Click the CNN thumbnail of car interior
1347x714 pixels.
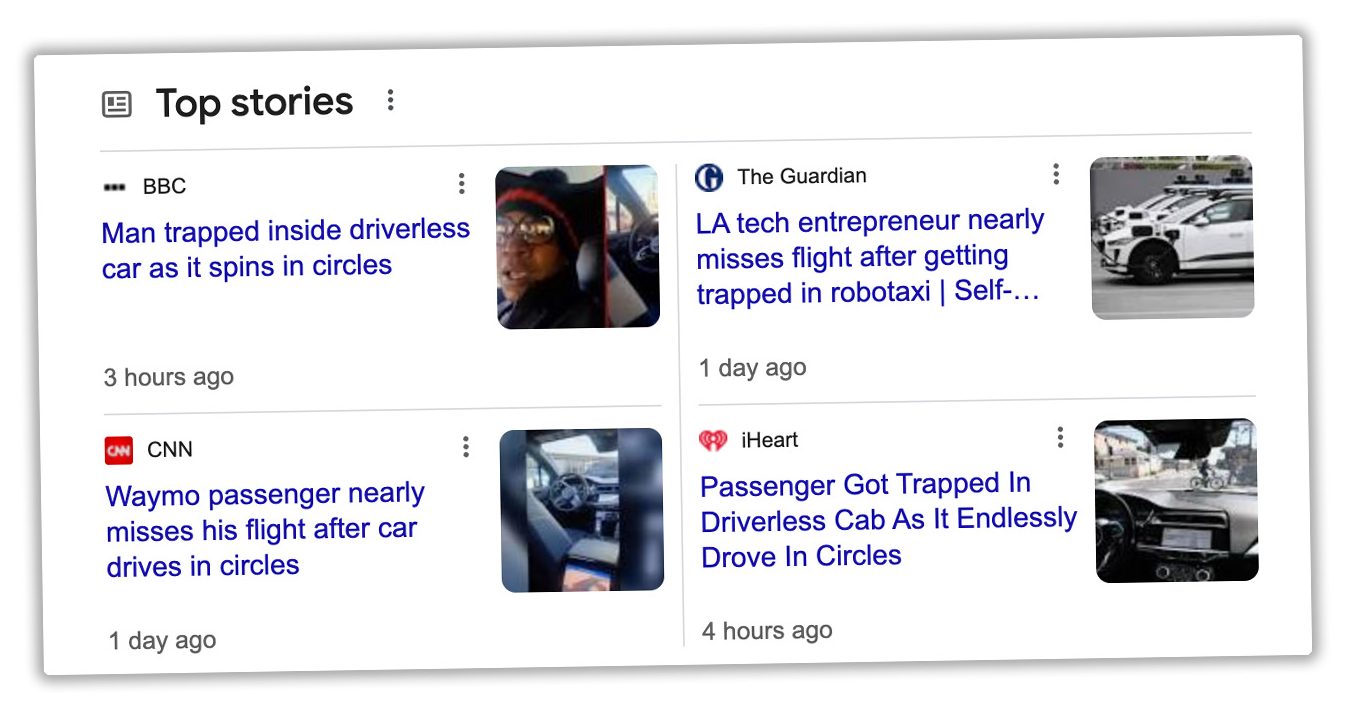(x=582, y=510)
